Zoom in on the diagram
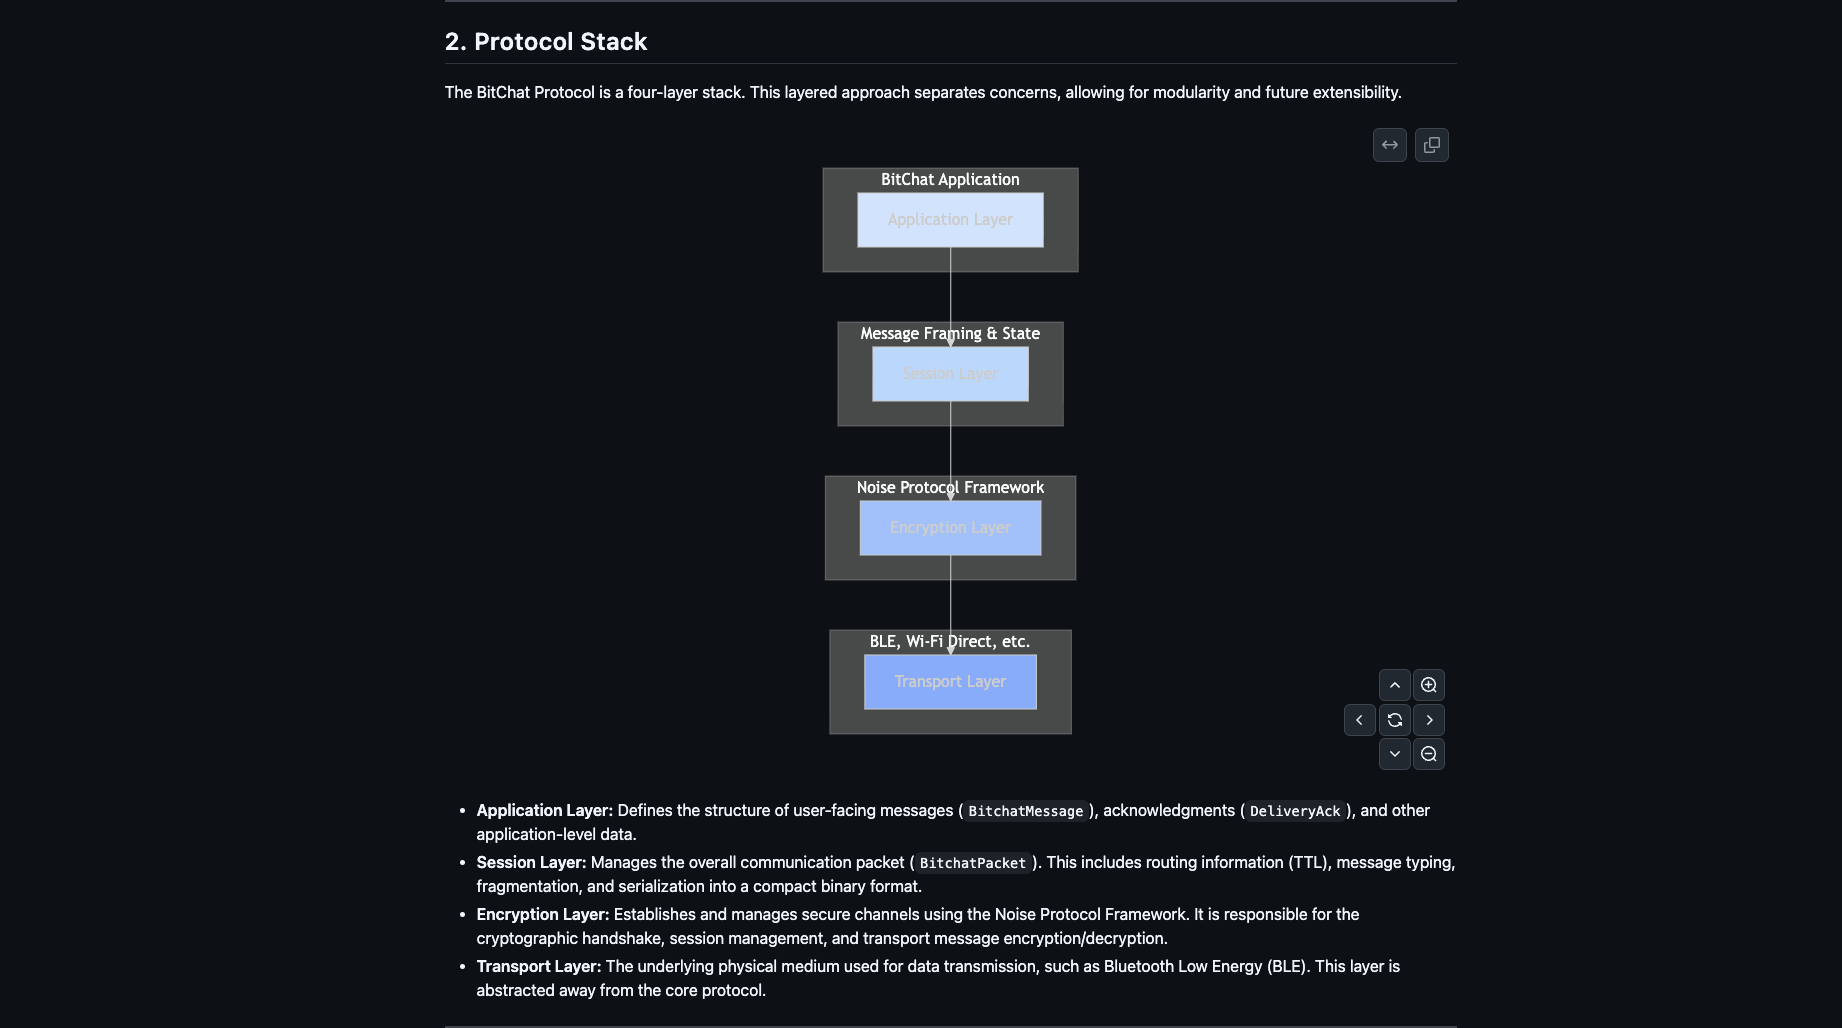Screen dimensions: 1842x1028 [x=1429, y=685]
